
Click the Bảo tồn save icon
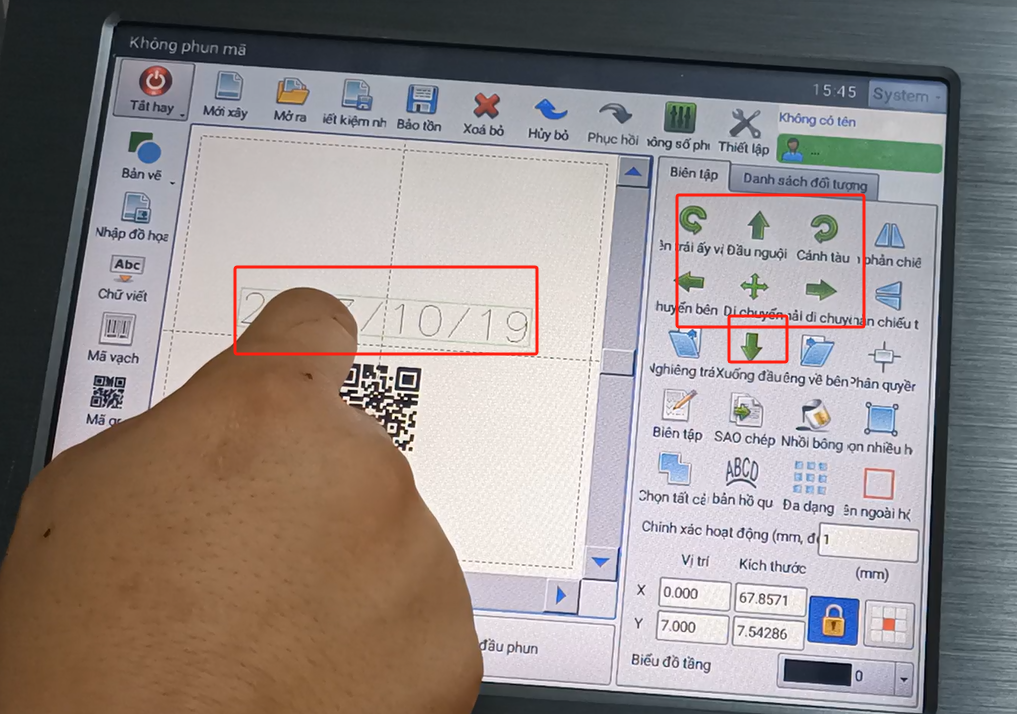(421, 101)
